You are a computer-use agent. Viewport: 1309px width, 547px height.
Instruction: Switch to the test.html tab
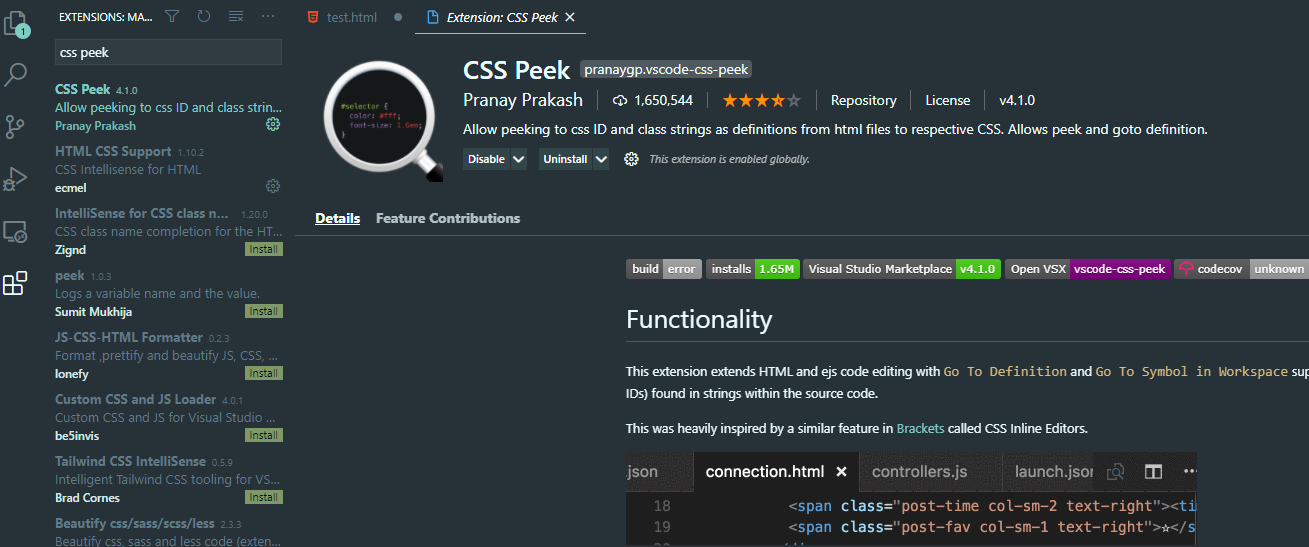pos(351,17)
